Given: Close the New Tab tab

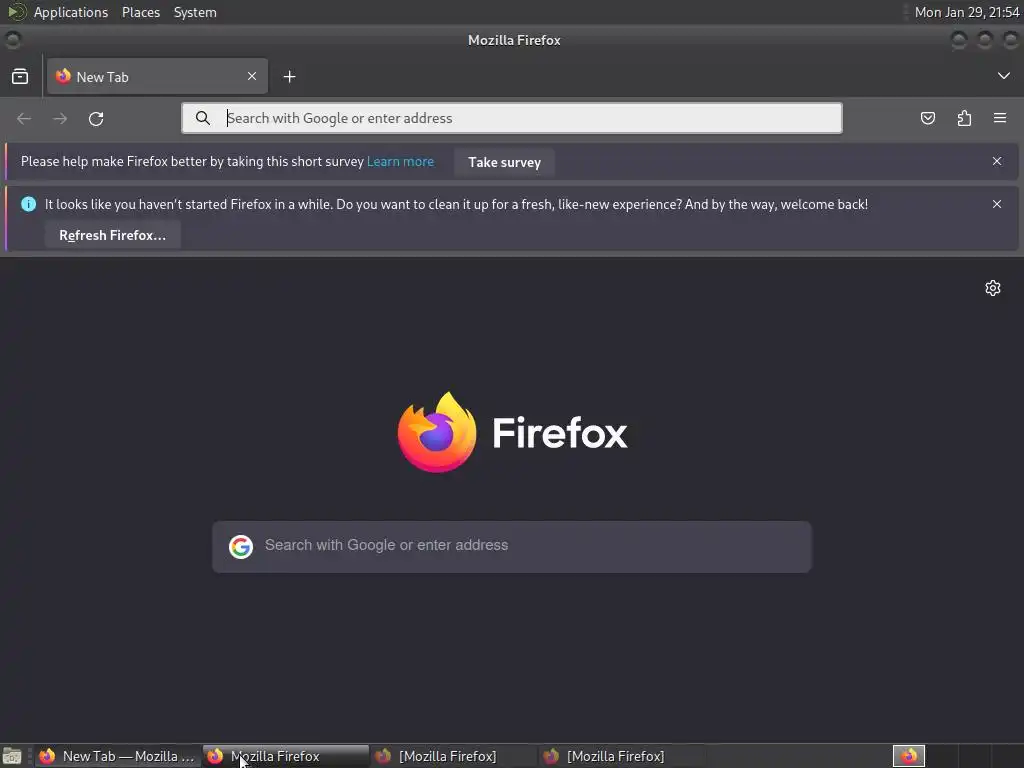Looking at the screenshot, I should tap(252, 76).
